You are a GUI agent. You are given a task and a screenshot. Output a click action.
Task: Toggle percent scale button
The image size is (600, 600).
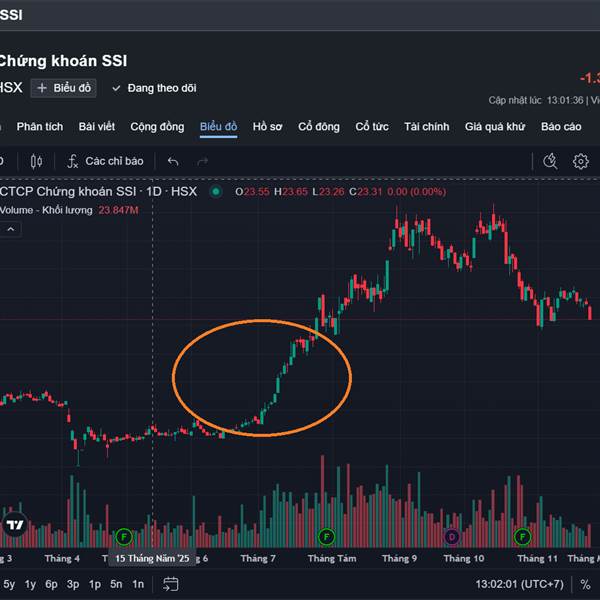(585, 584)
